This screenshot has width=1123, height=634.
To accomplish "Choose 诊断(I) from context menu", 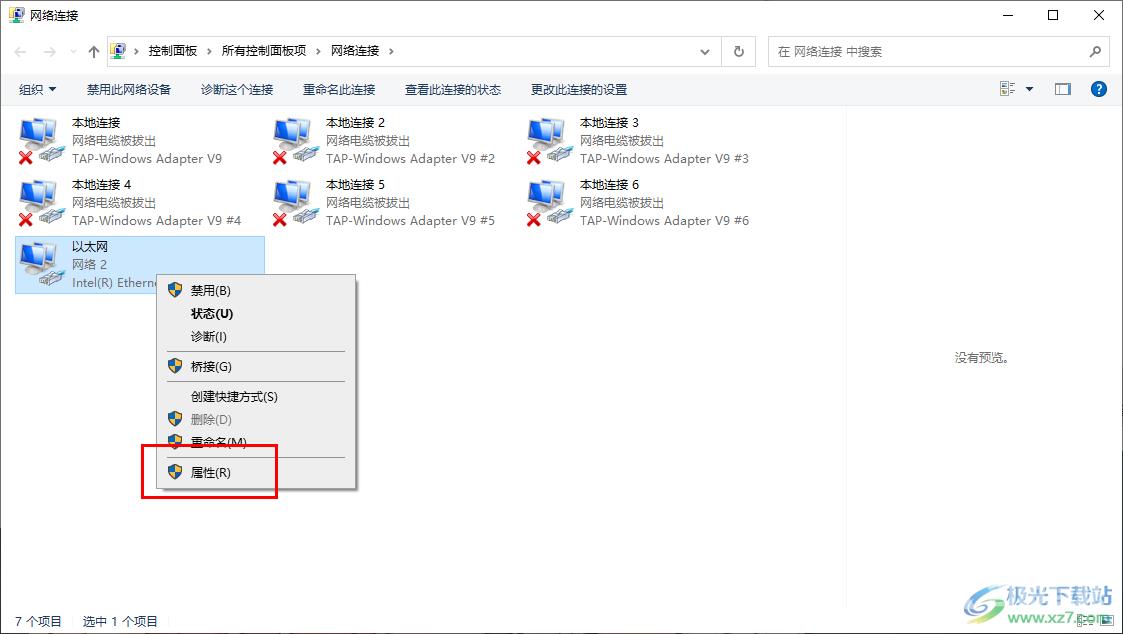I will 256,336.
